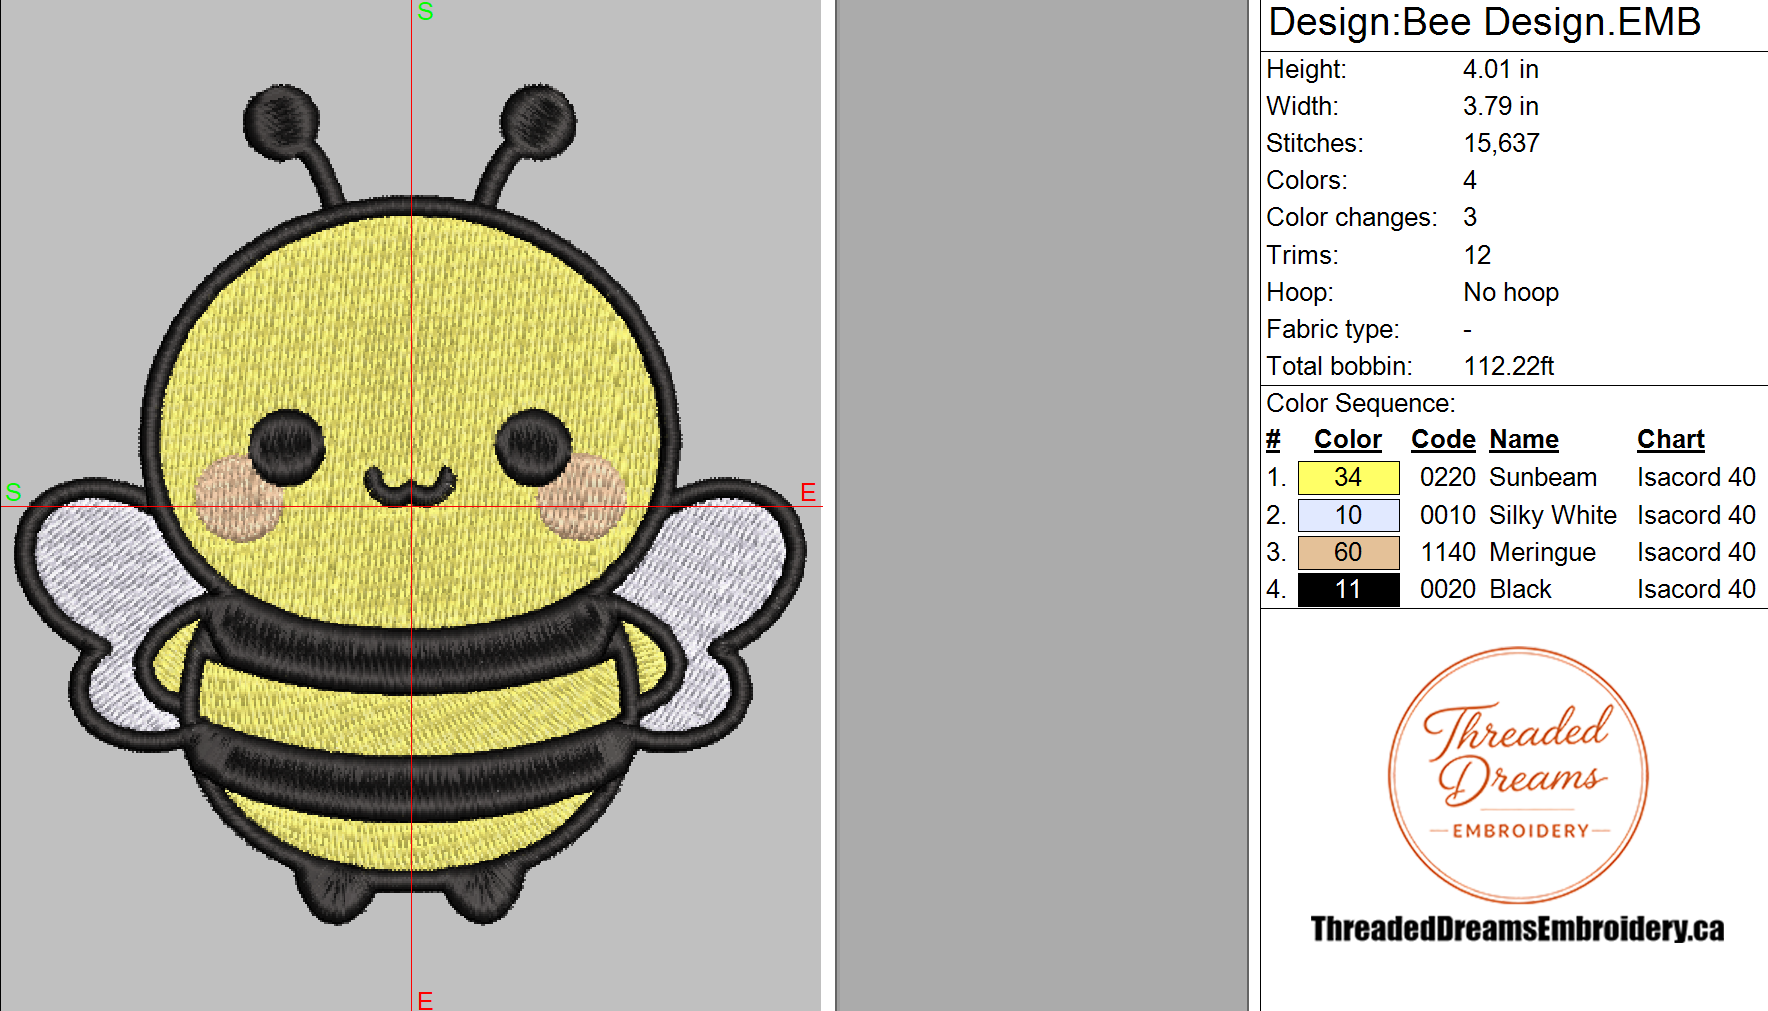The width and height of the screenshot is (1768, 1011).
Task: Click the Threaded Dreams Embroidery circular logo
Action: coord(1518,775)
